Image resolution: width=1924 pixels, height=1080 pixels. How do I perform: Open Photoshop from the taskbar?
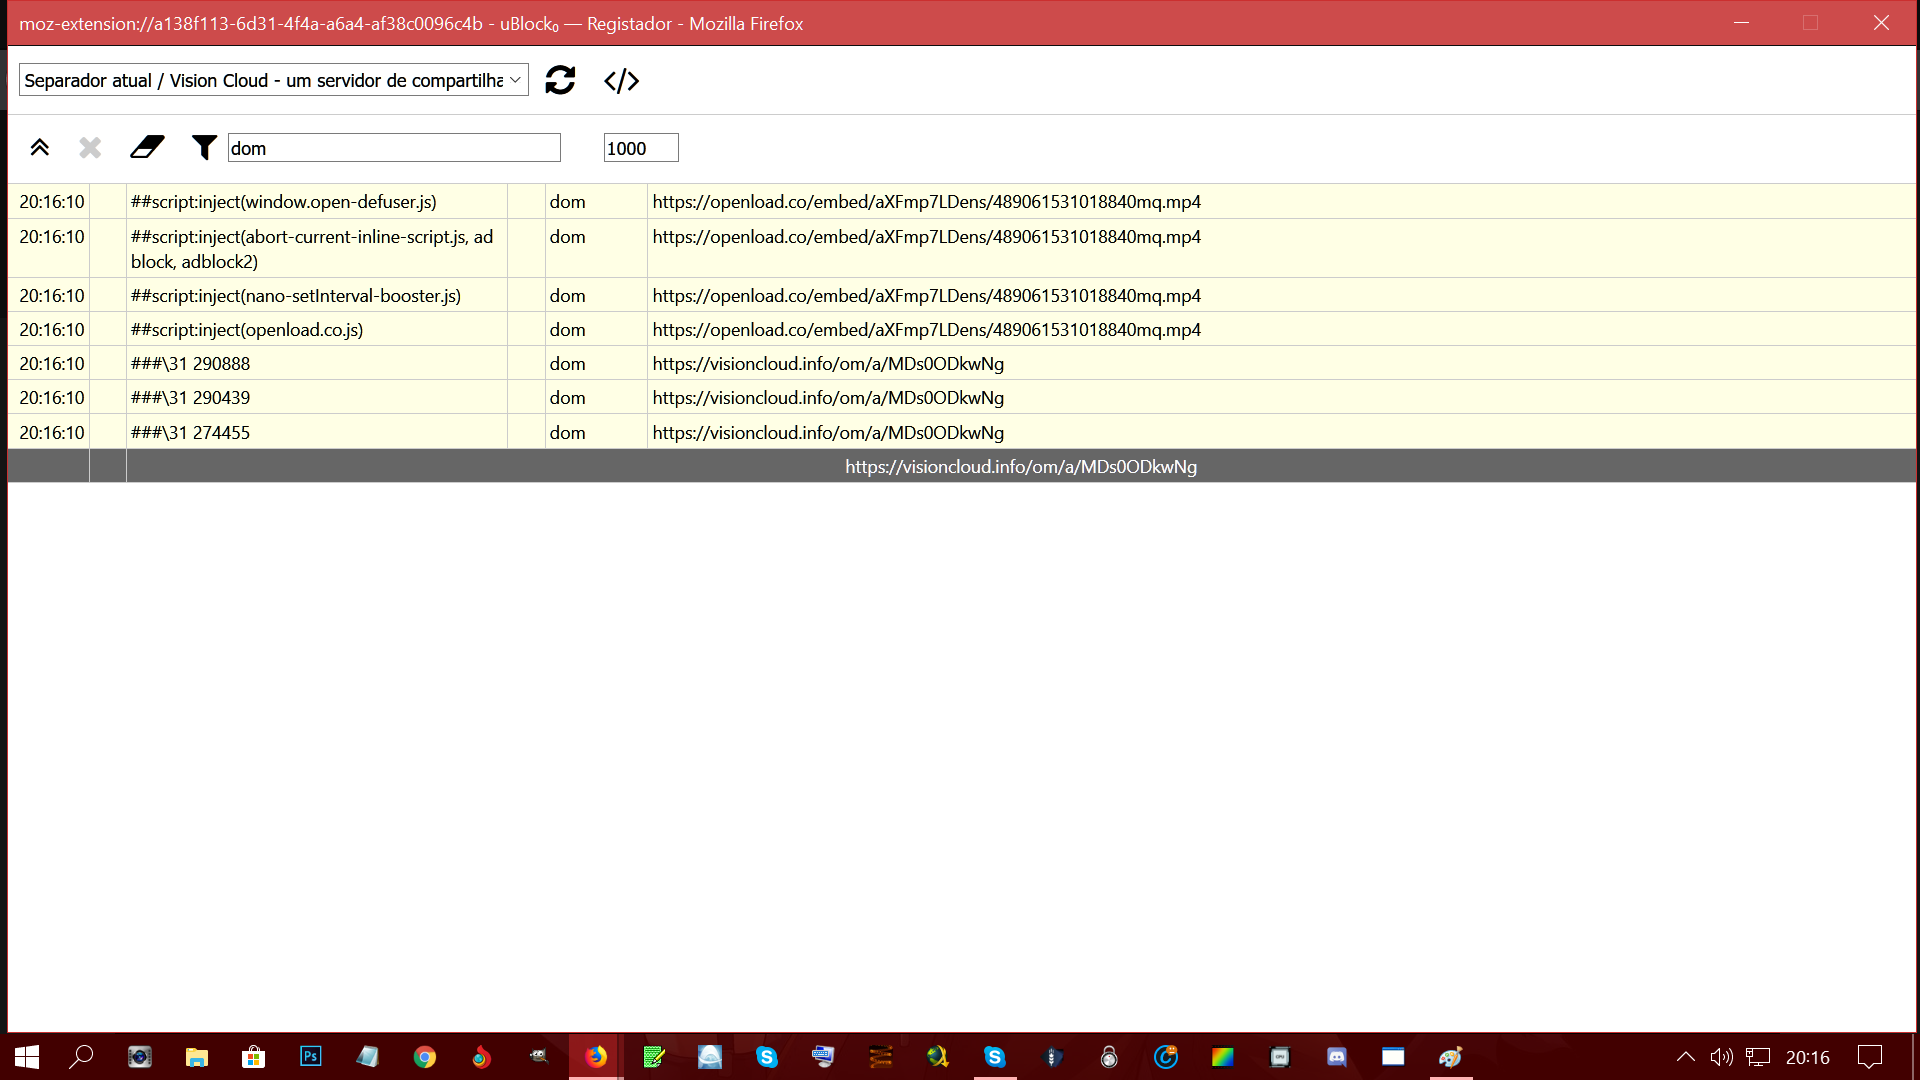[311, 1057]
